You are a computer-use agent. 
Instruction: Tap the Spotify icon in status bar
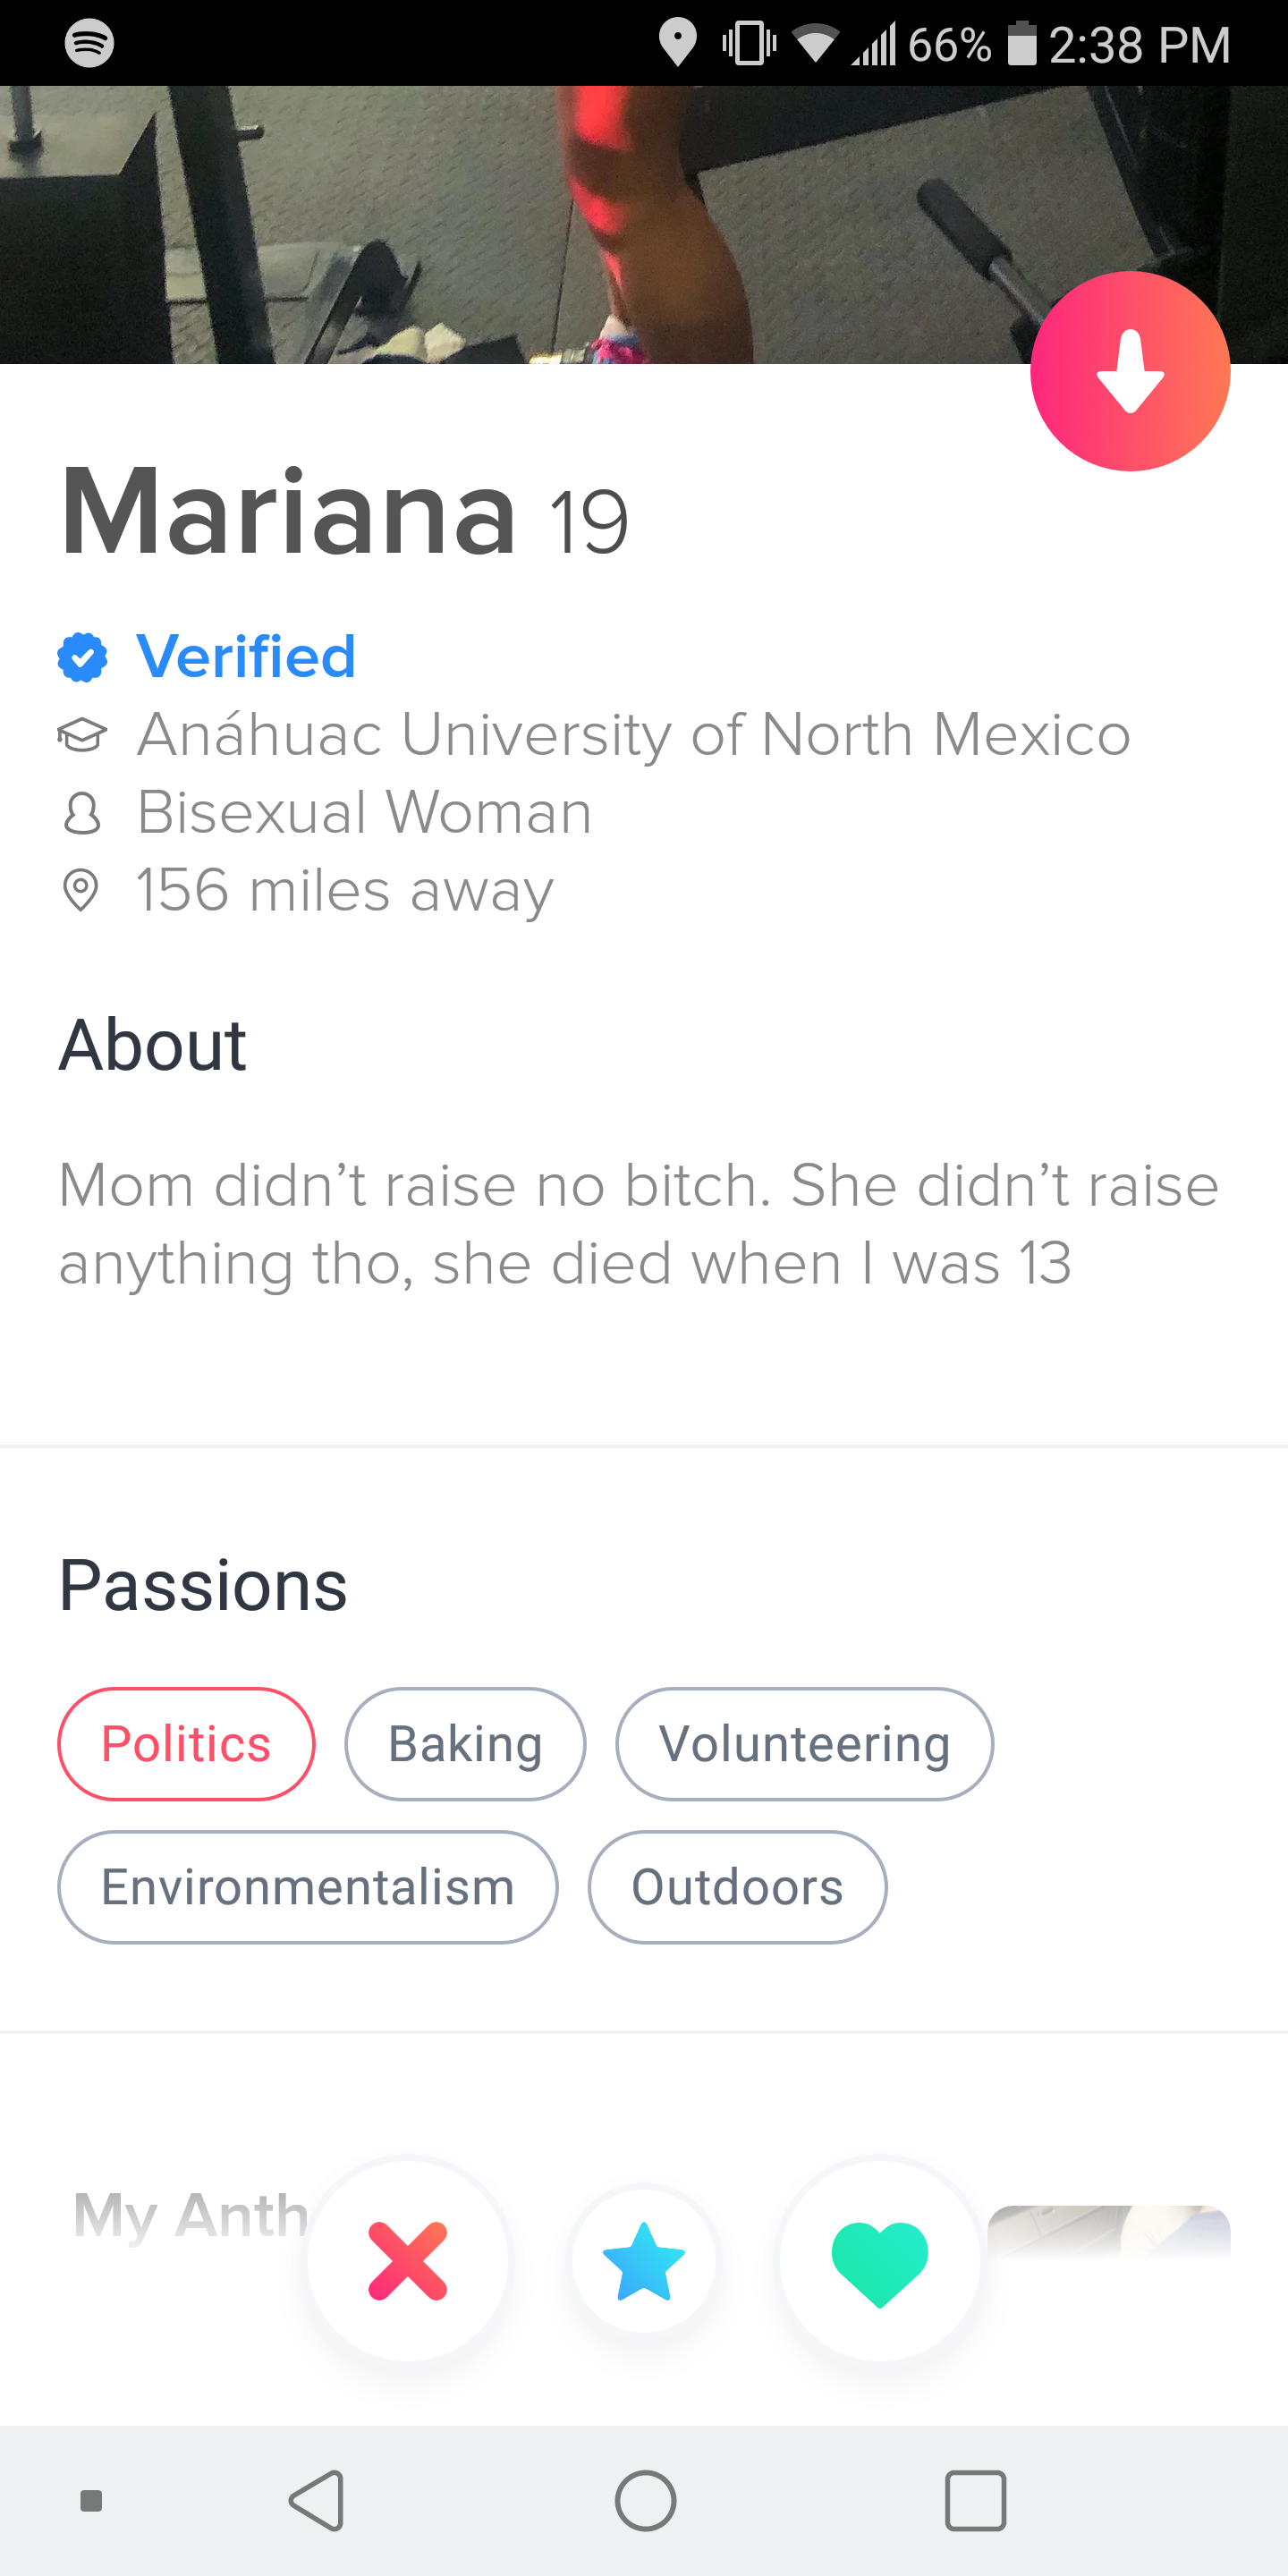click(x=89, y=43)
